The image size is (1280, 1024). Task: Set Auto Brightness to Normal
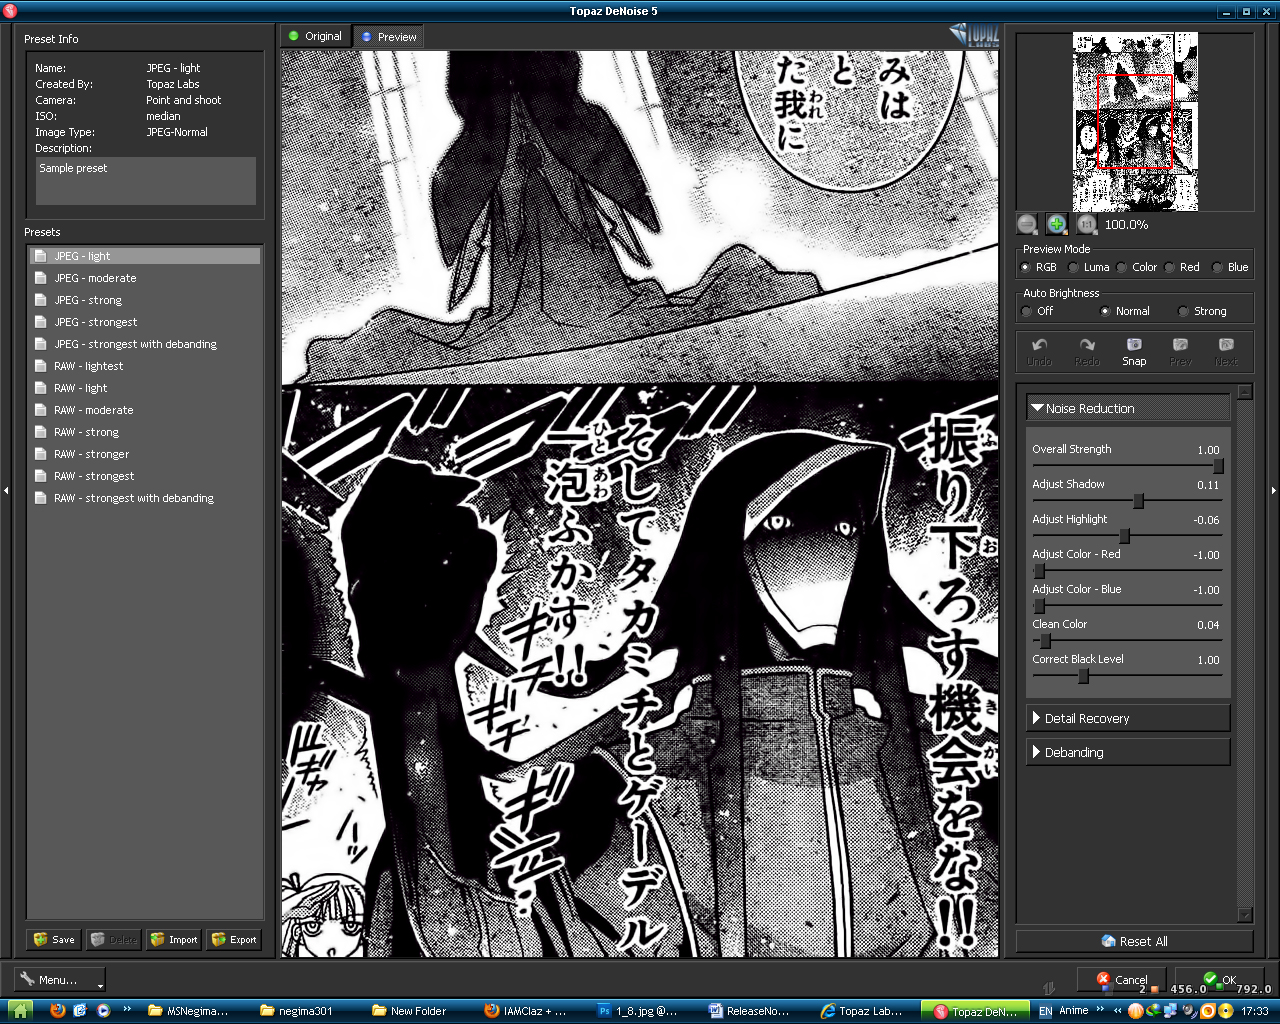pos(1105,311)
